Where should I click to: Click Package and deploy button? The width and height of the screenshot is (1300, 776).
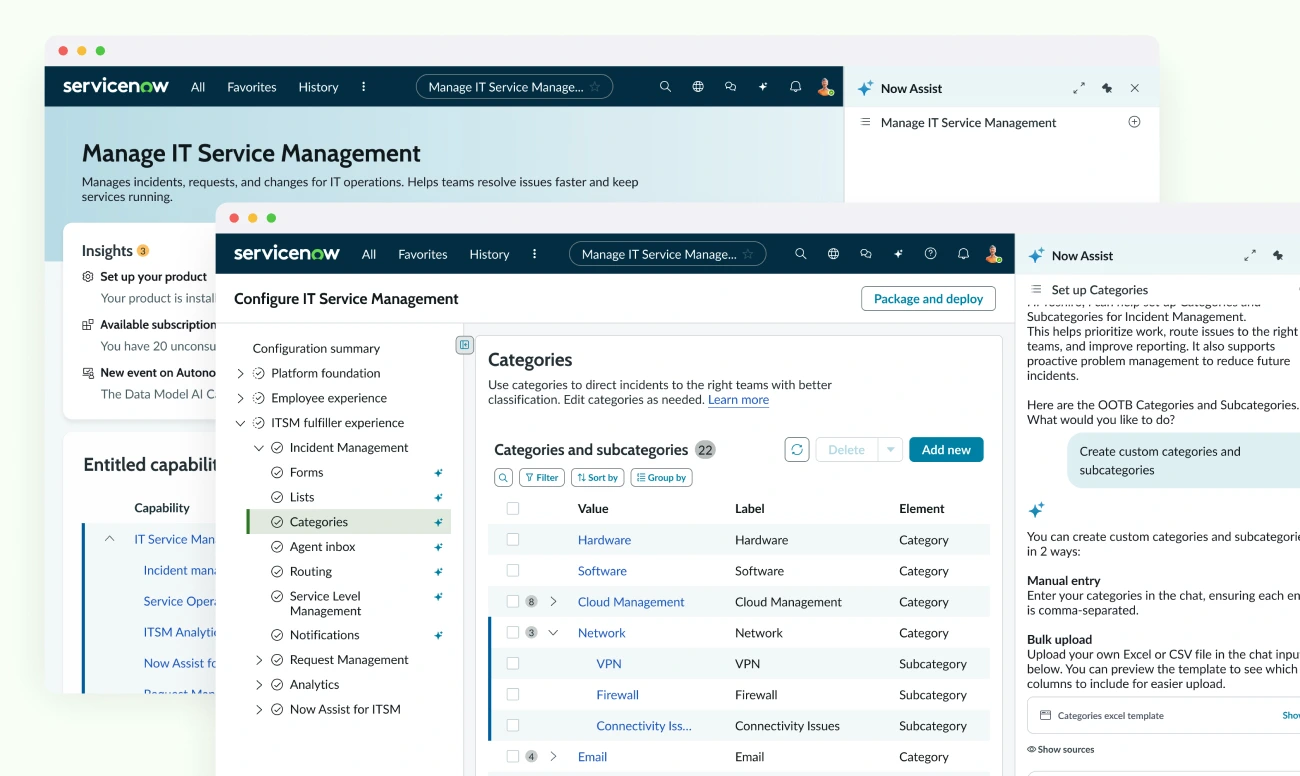point(928,298)
